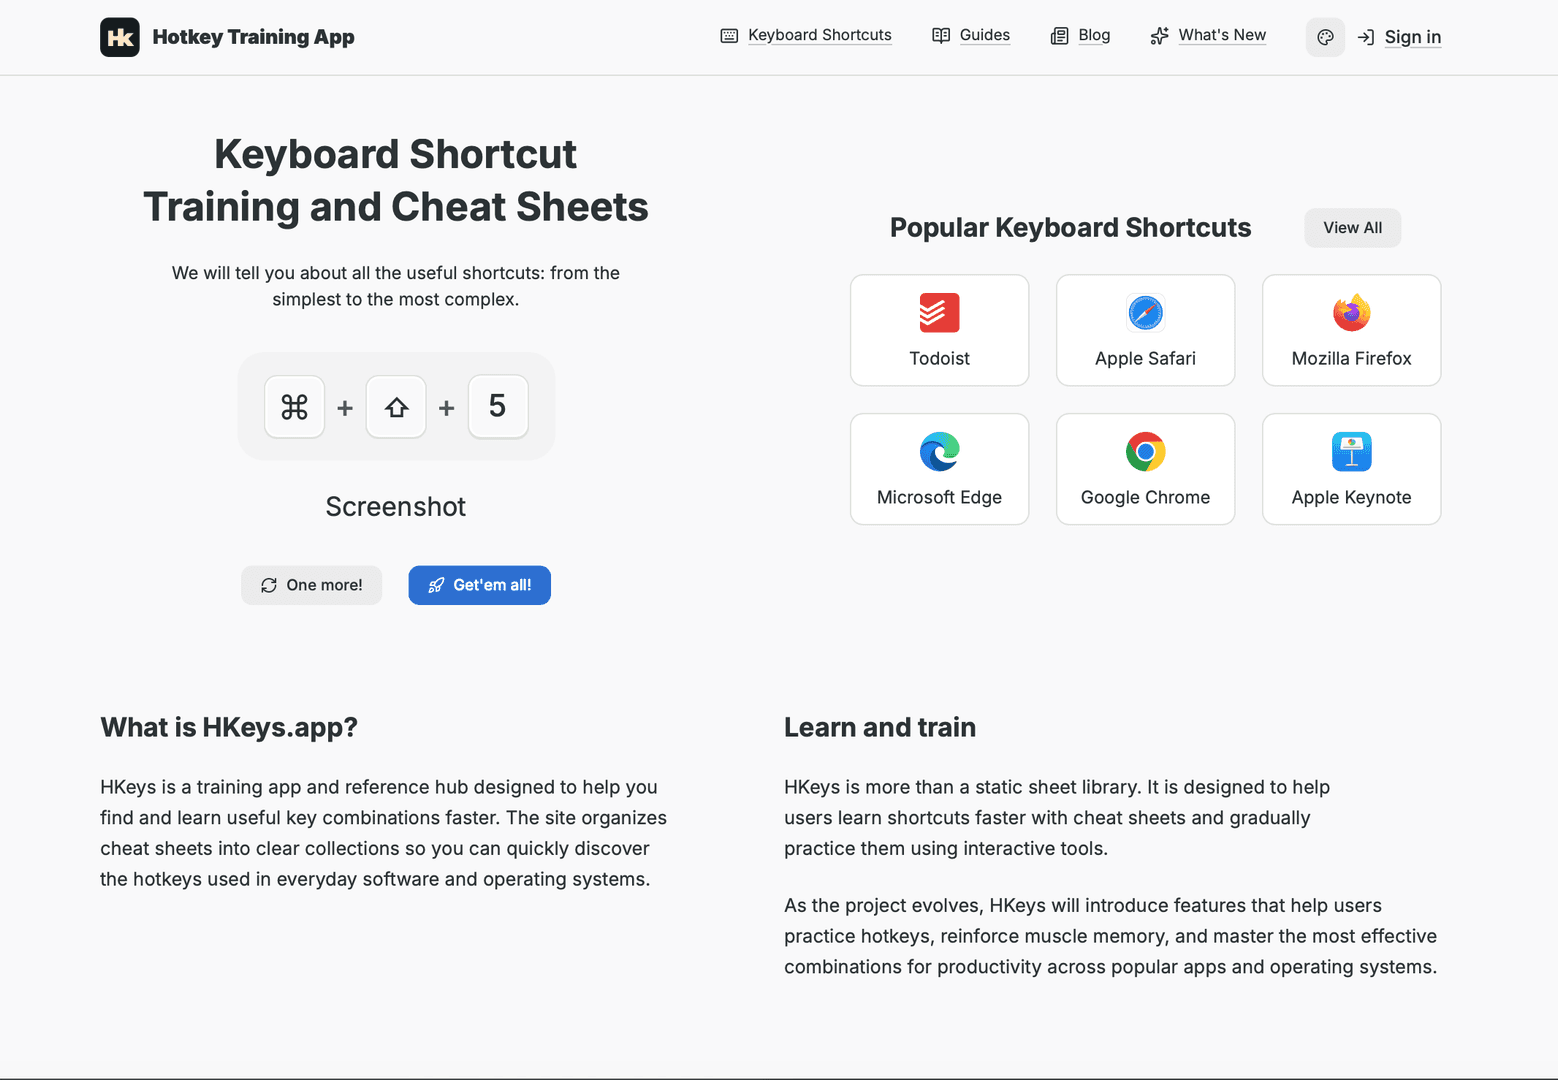The width and height of the screenshot is (1558, 1080).
Task: Click the number 5 key
Action: click(498, 407)
